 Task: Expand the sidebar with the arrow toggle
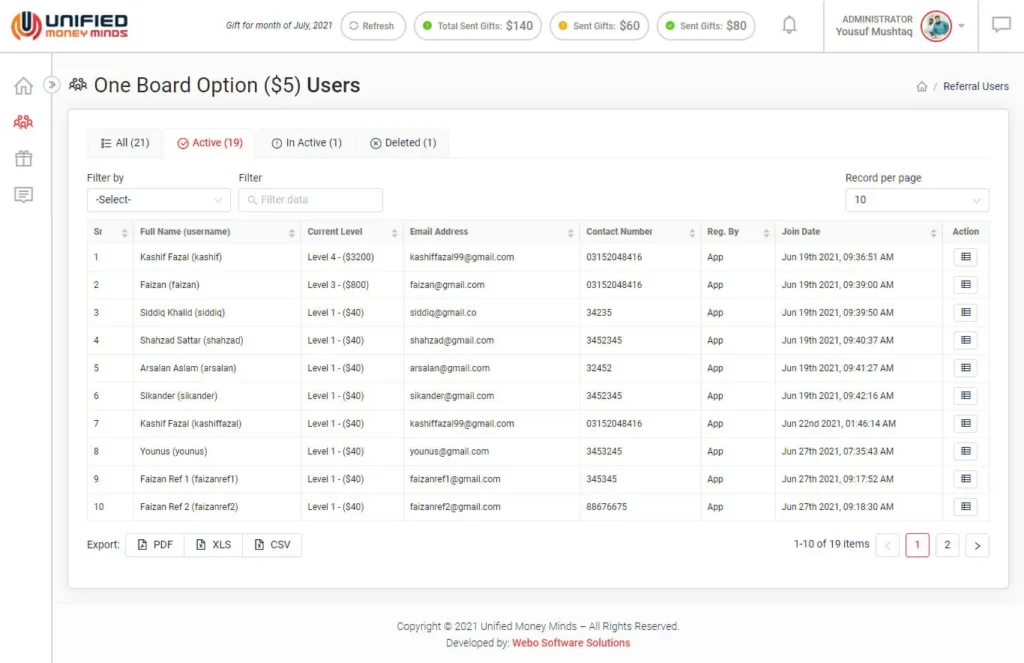click(52, 86)
